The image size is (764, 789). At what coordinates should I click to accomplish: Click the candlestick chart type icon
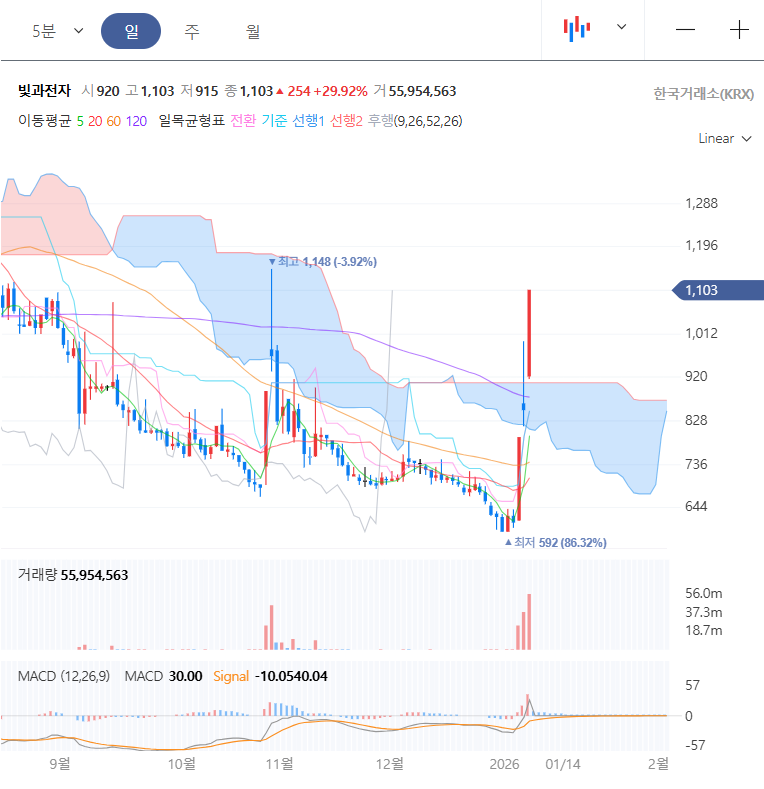(577, 29)
